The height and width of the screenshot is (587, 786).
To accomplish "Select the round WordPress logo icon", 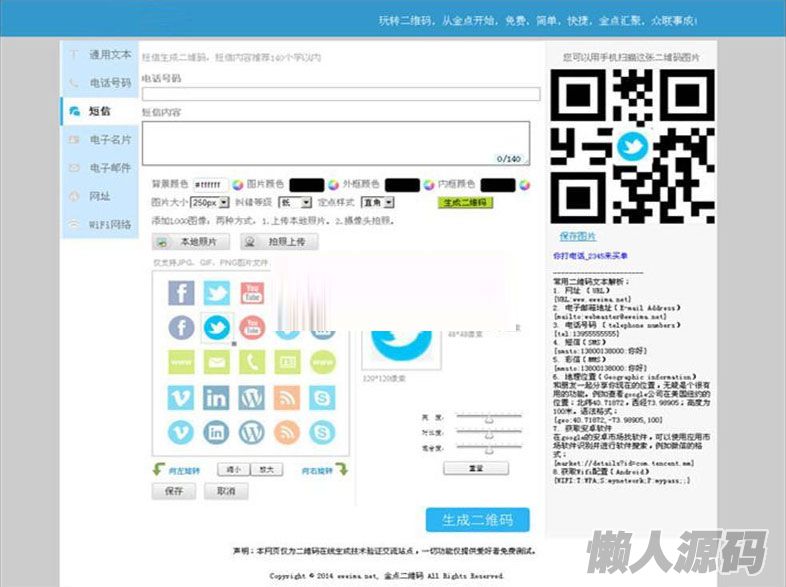I will [x=252, y=432].
